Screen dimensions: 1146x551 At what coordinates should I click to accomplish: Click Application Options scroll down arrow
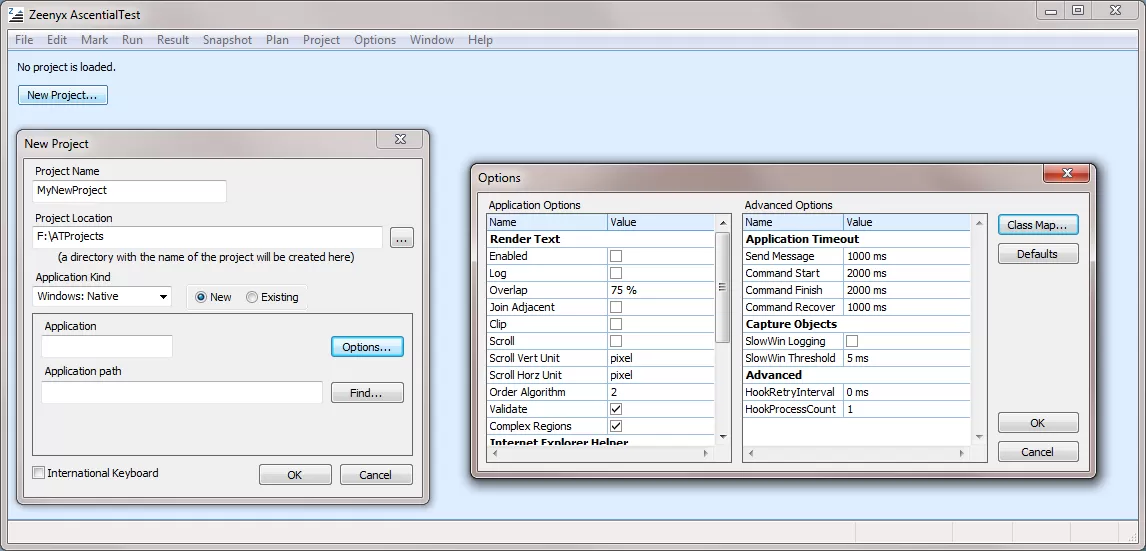723,436
